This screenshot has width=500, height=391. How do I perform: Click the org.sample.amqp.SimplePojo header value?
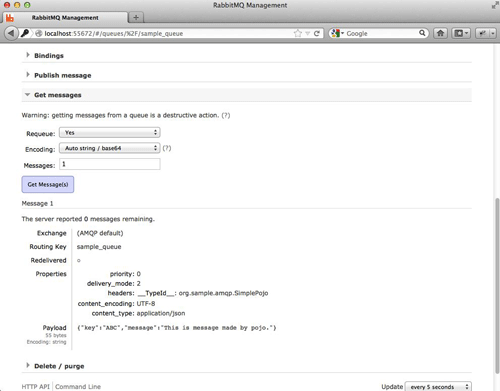point(223,293)
